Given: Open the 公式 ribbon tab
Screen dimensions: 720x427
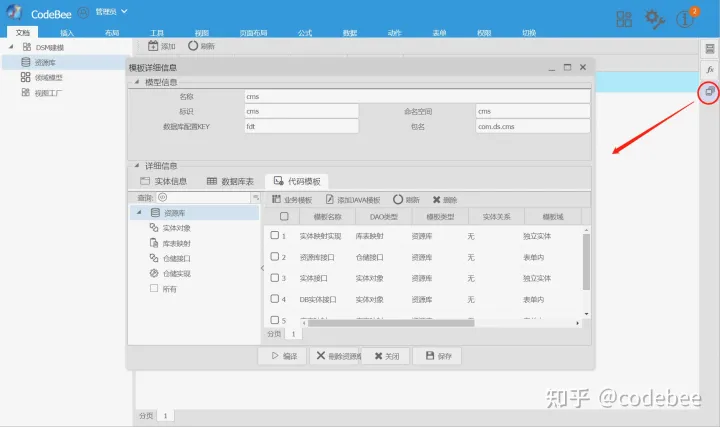Looking at the screenshot, I should [x=305, y=33].
